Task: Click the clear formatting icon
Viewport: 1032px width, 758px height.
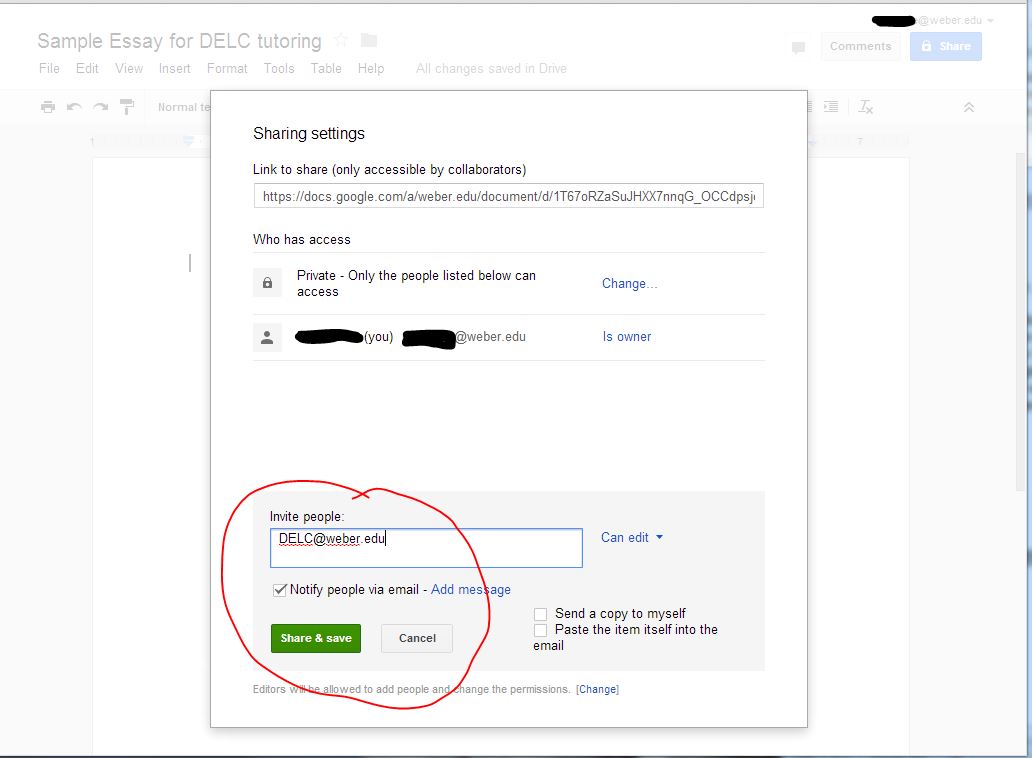Action: click(866, 107)
